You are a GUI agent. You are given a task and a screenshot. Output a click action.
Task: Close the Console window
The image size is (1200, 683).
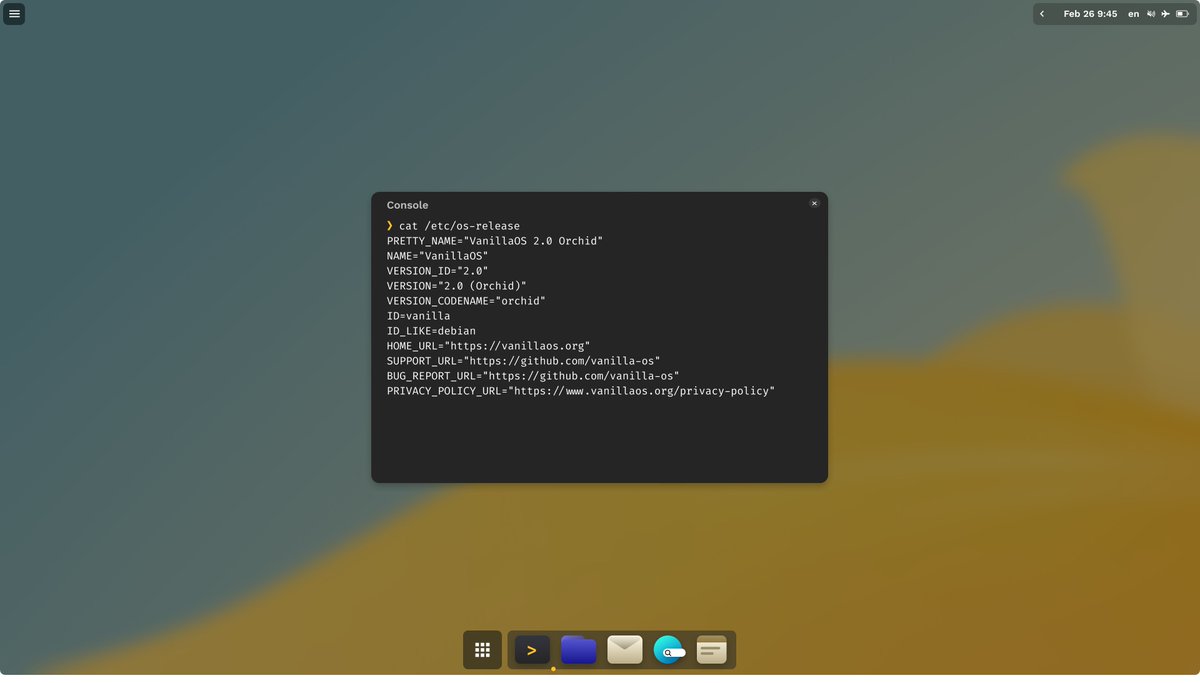click(x=814, y=203)
